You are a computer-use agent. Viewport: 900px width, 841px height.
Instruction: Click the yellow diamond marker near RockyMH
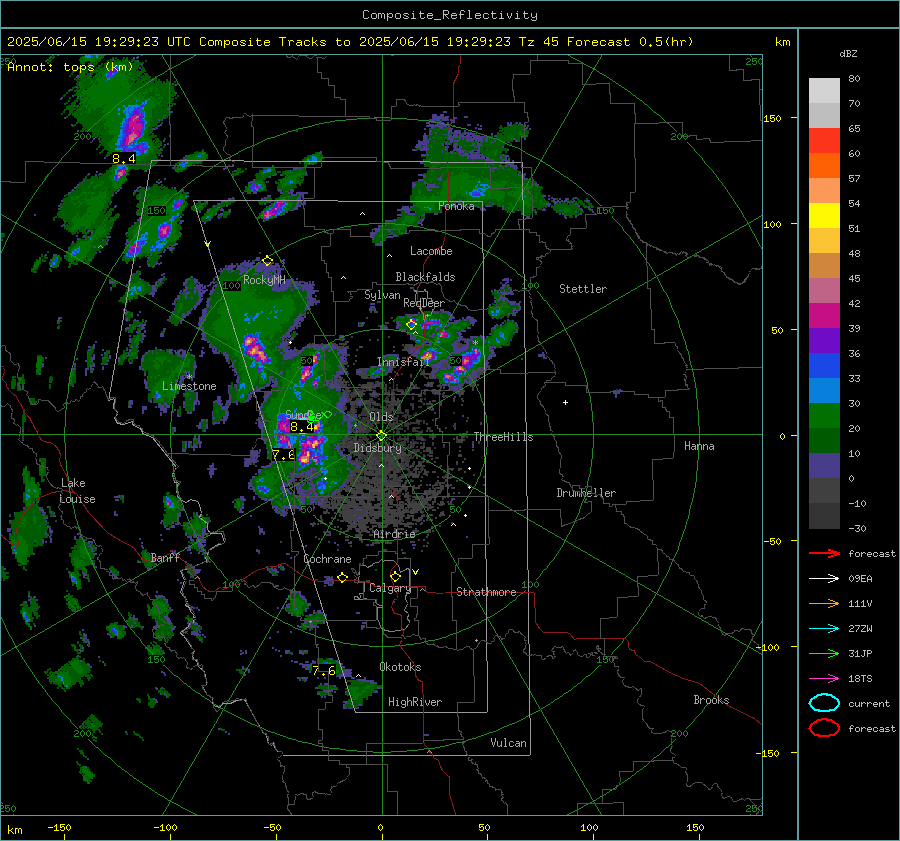267,261
